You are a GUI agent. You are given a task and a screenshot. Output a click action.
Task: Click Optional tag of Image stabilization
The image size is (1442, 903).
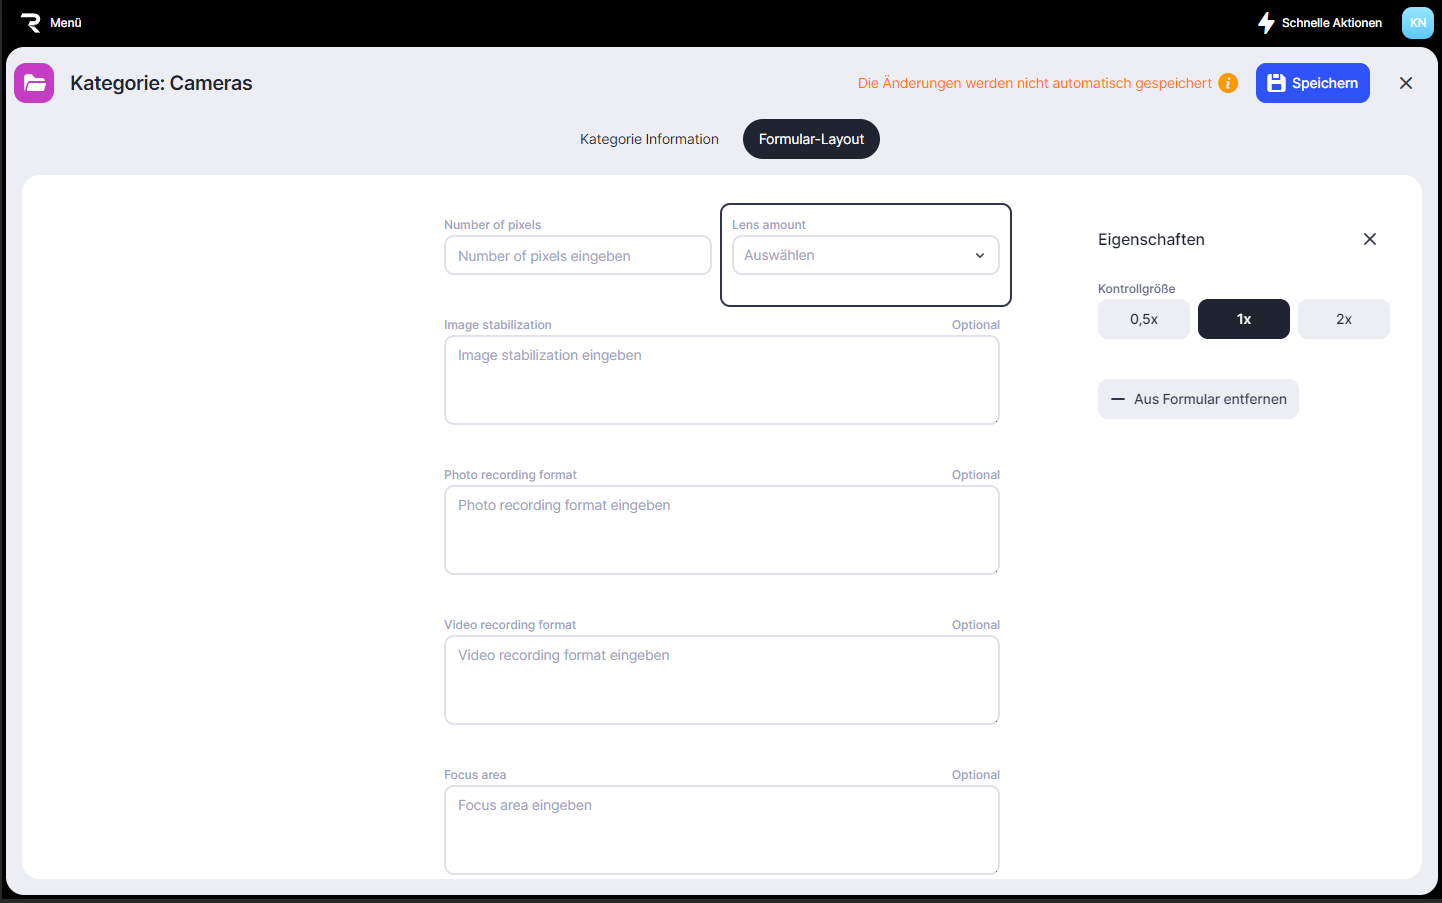(x=976, y=325)
